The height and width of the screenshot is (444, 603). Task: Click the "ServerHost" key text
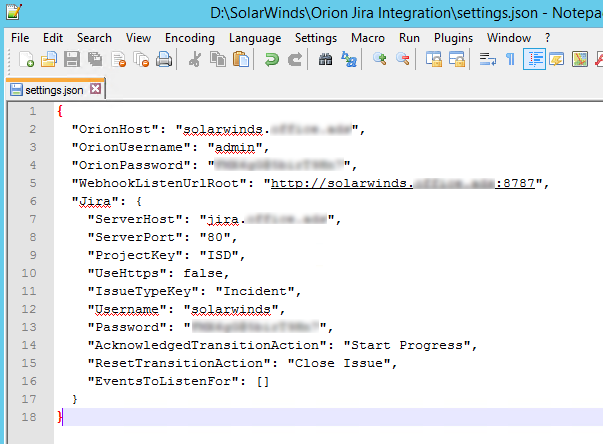pyautogui.click(x=135, y=219)
